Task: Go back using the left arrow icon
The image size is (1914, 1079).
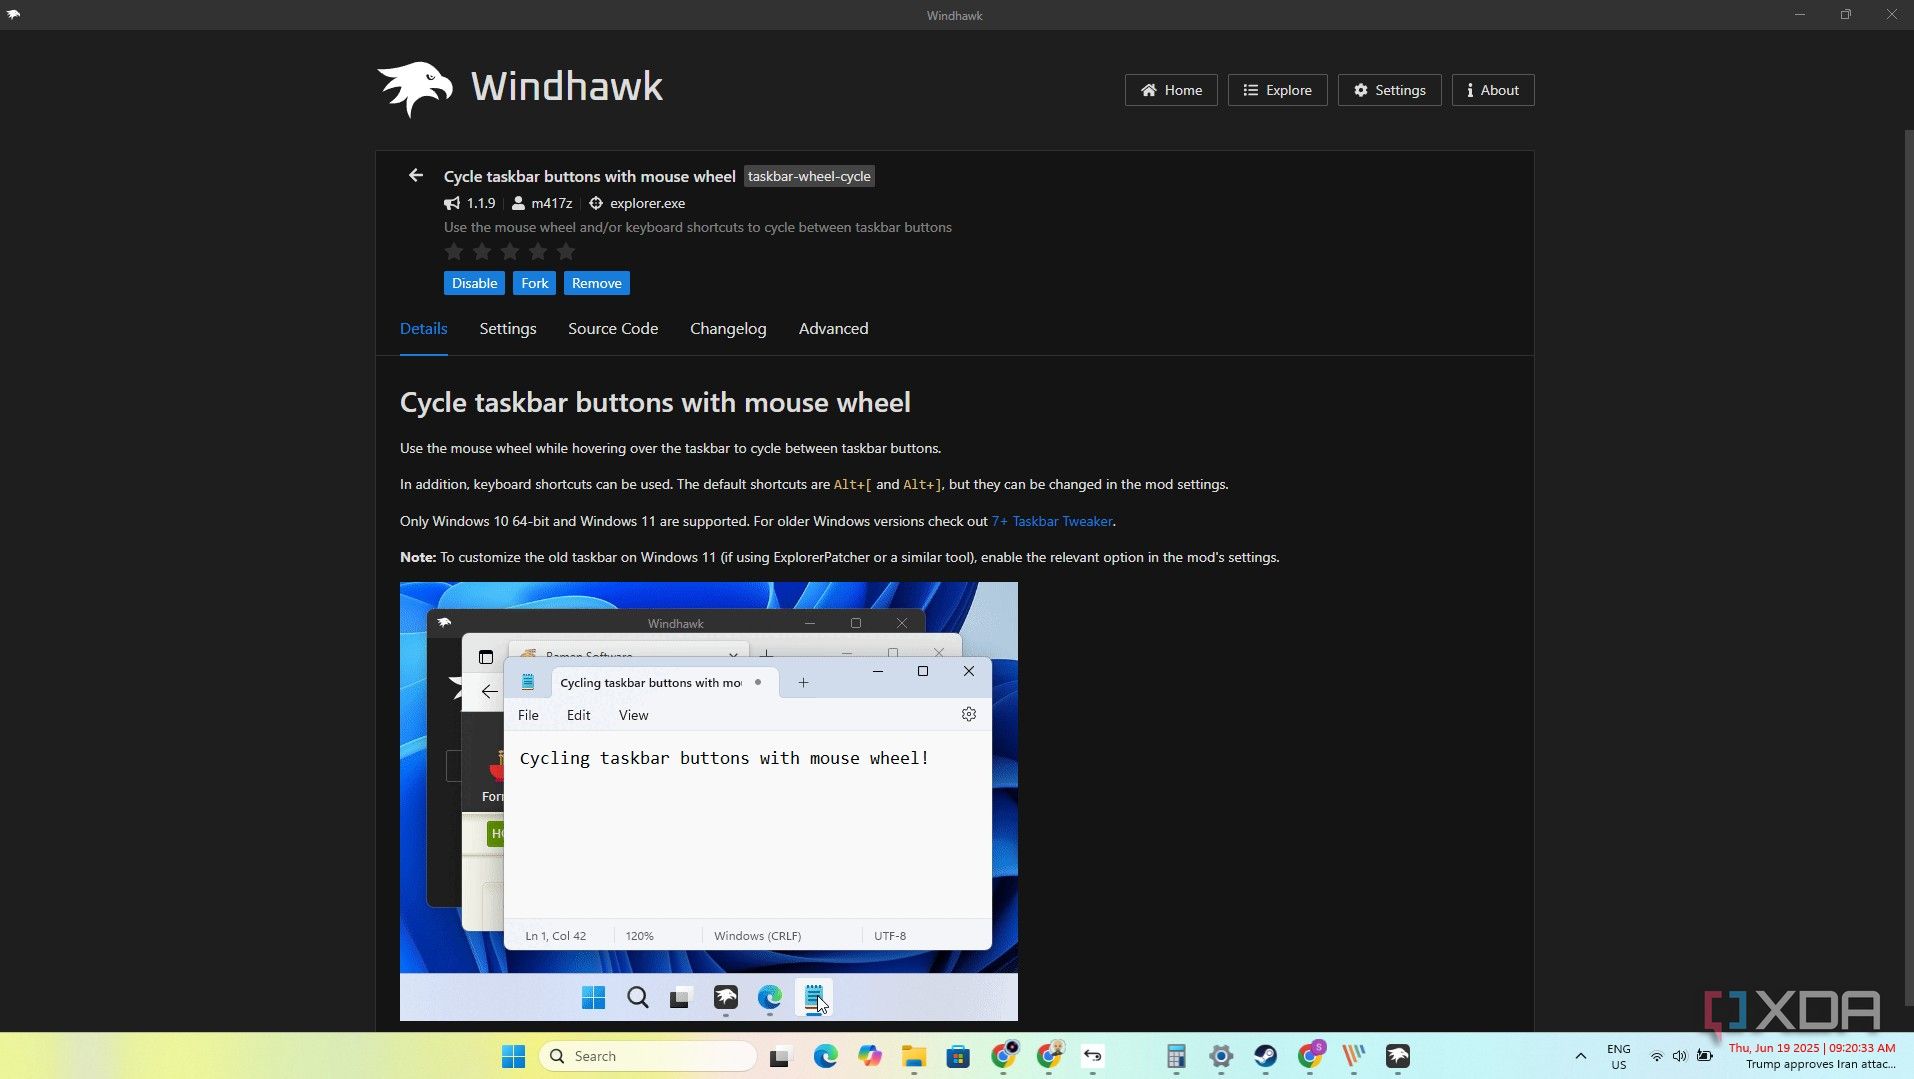Action: (416, 175)
